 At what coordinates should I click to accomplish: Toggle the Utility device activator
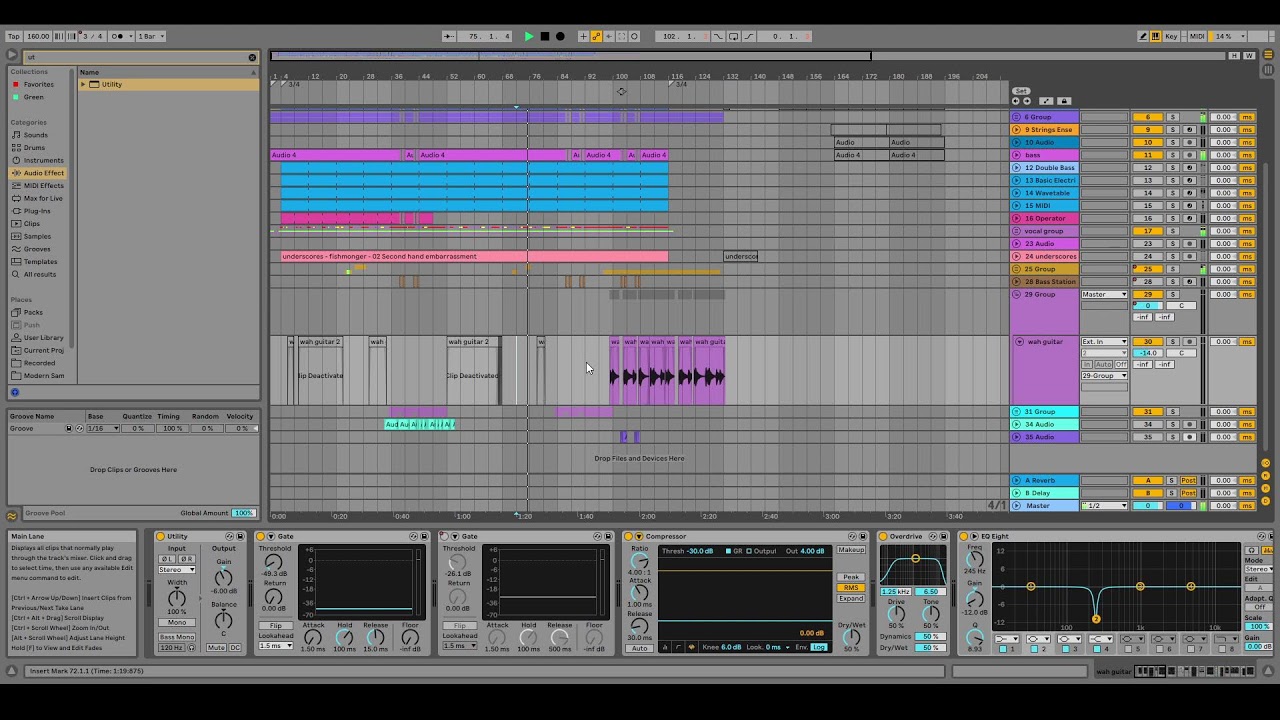pyautogui.click(x=160, y=536)
